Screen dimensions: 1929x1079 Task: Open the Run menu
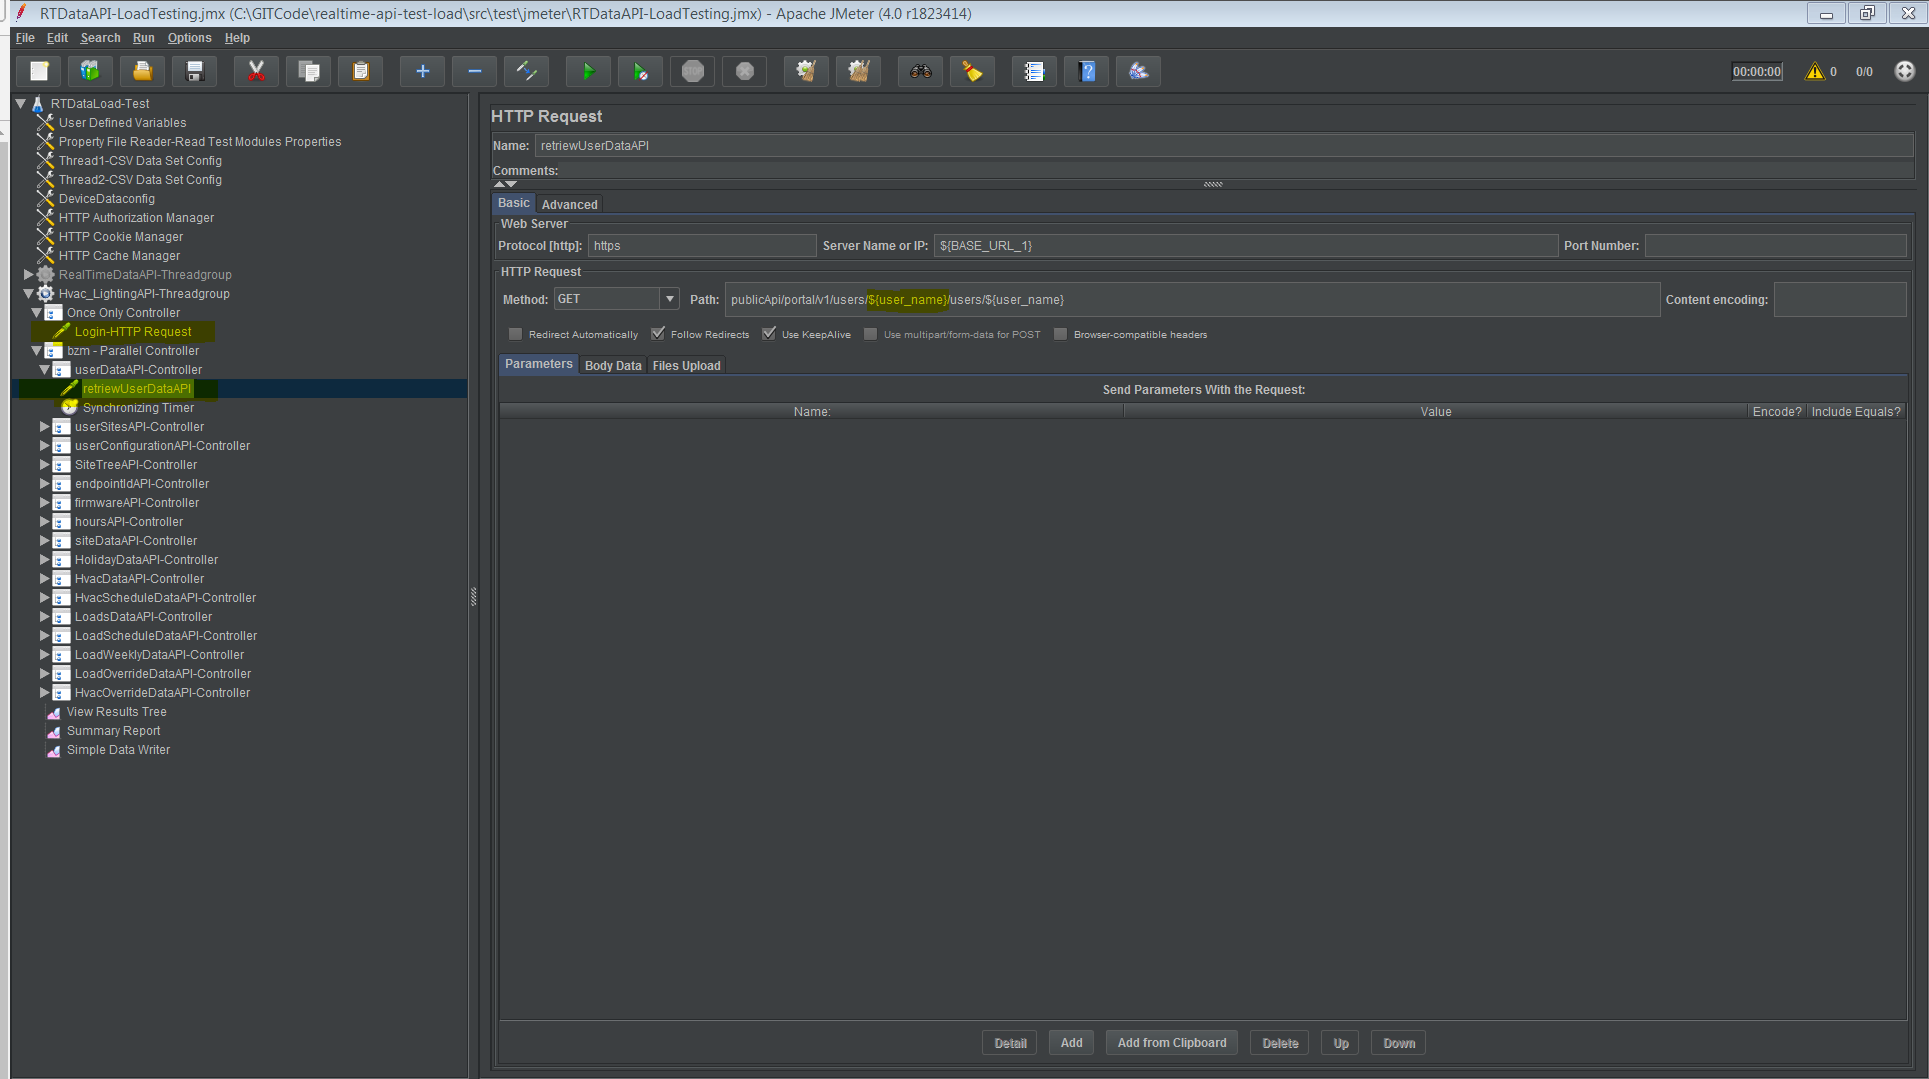[143, 38]
